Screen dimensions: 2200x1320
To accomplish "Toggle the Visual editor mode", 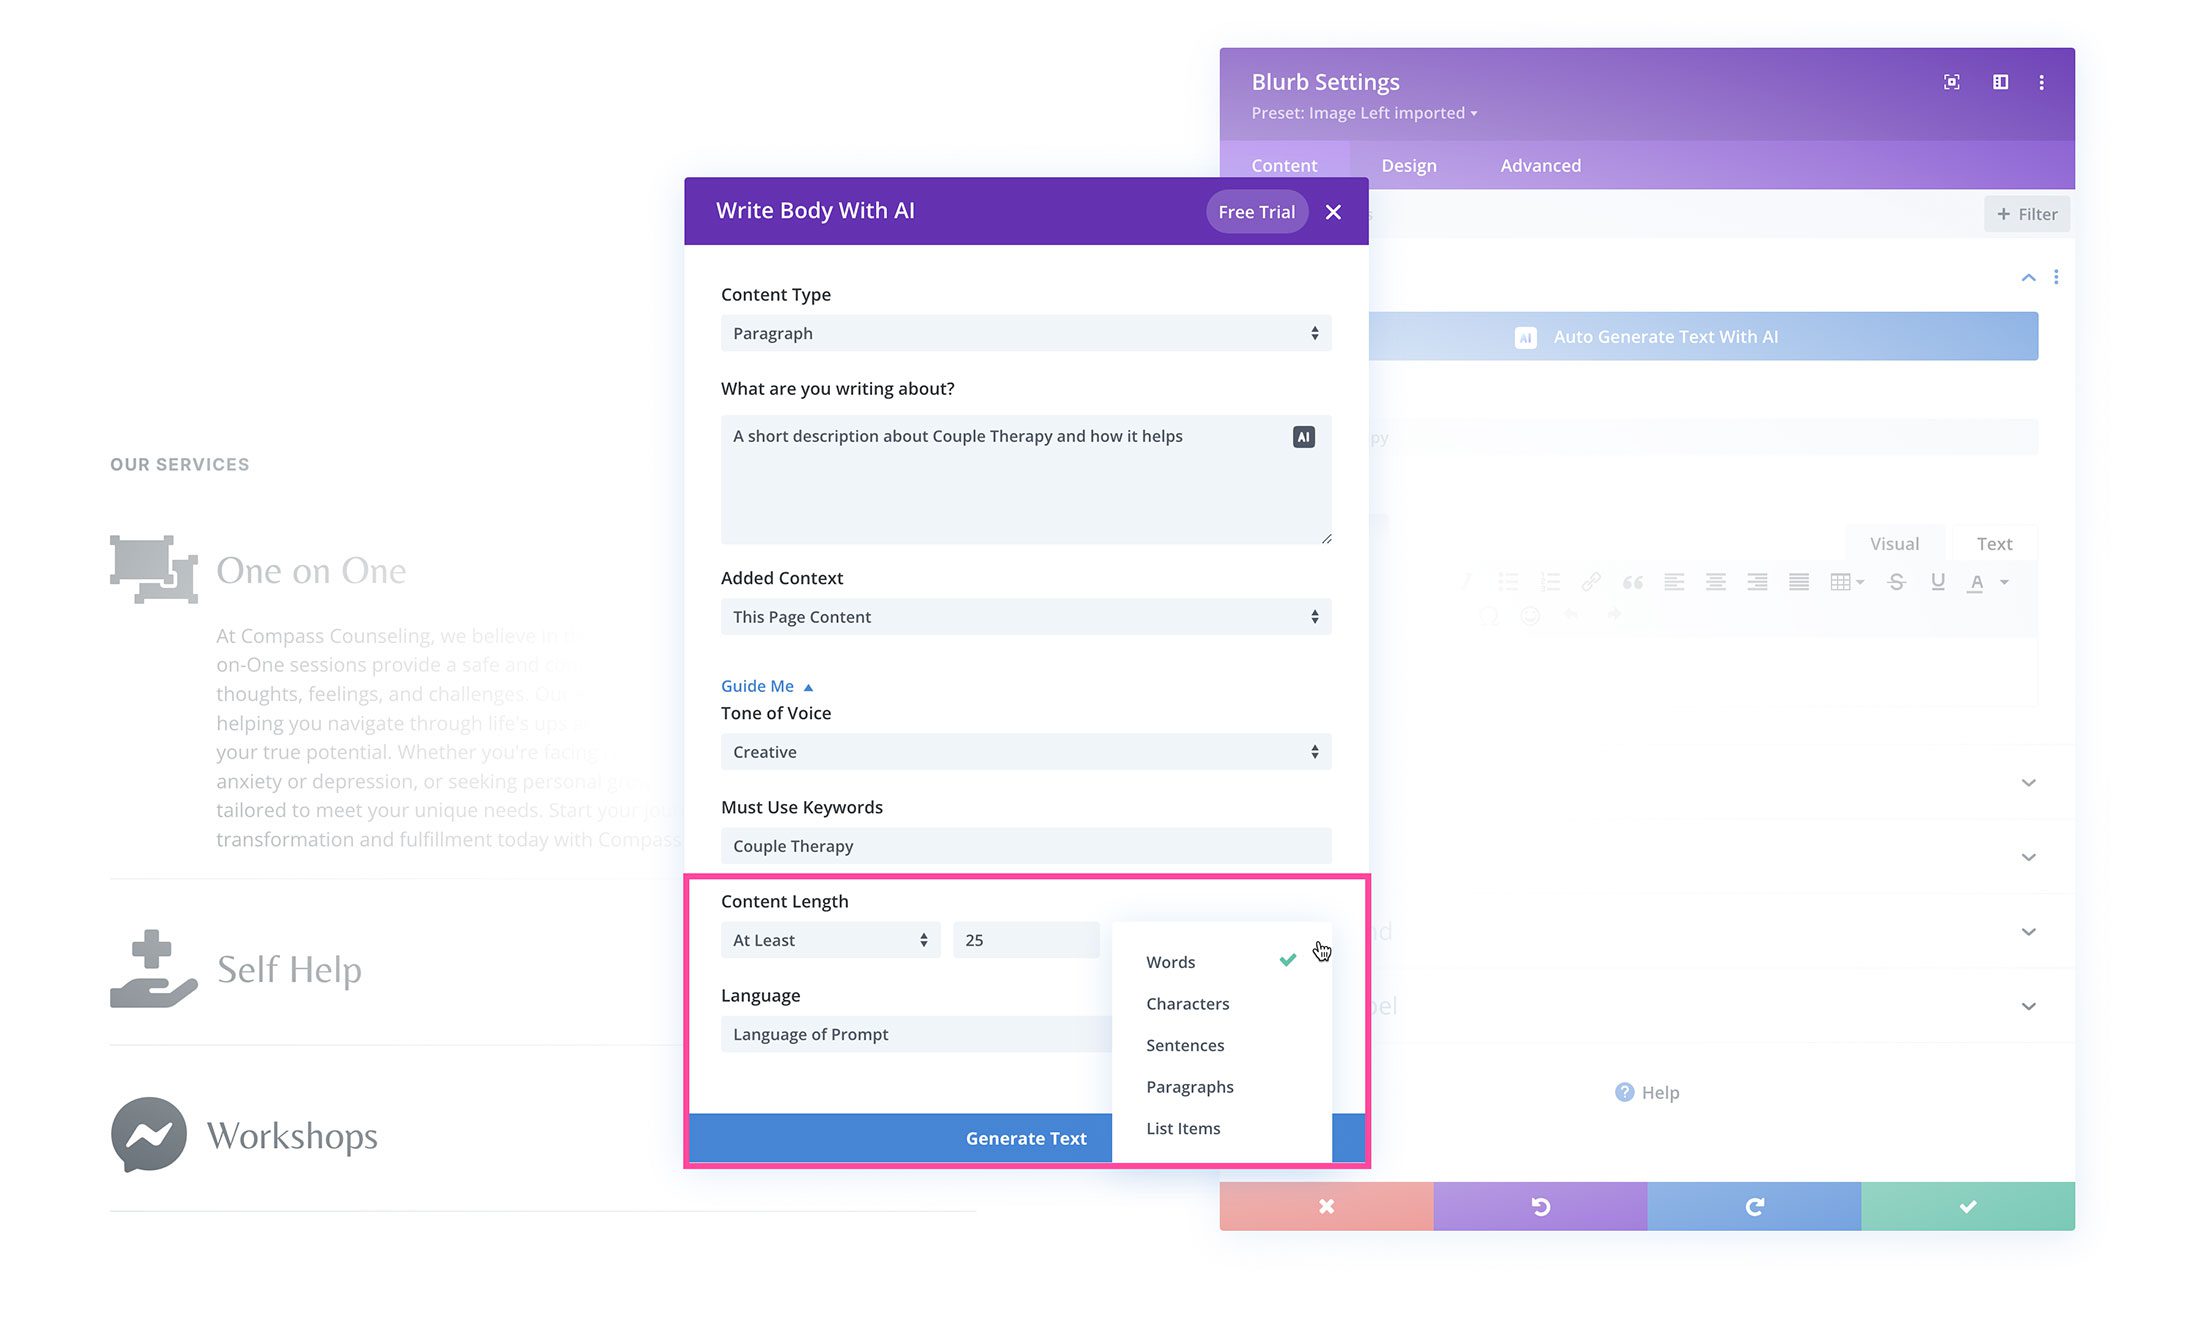I will [x=1894, y=542].
